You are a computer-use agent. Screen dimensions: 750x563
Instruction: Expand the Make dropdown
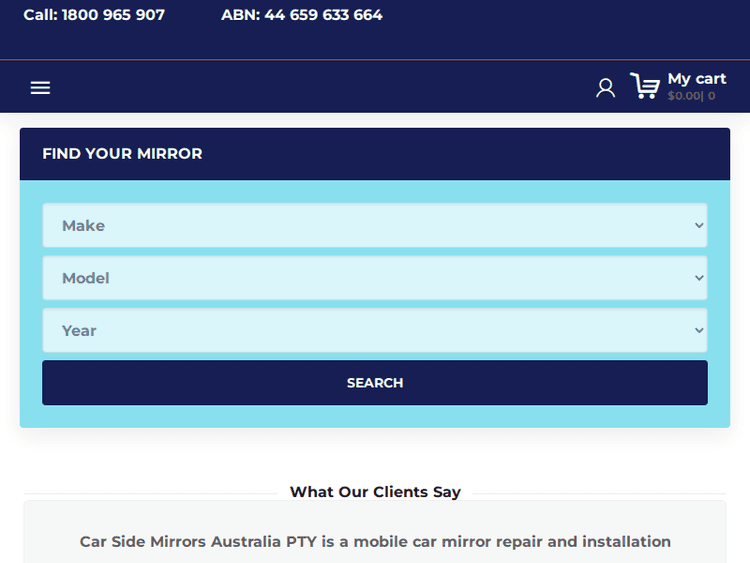[x=374, y=226]
